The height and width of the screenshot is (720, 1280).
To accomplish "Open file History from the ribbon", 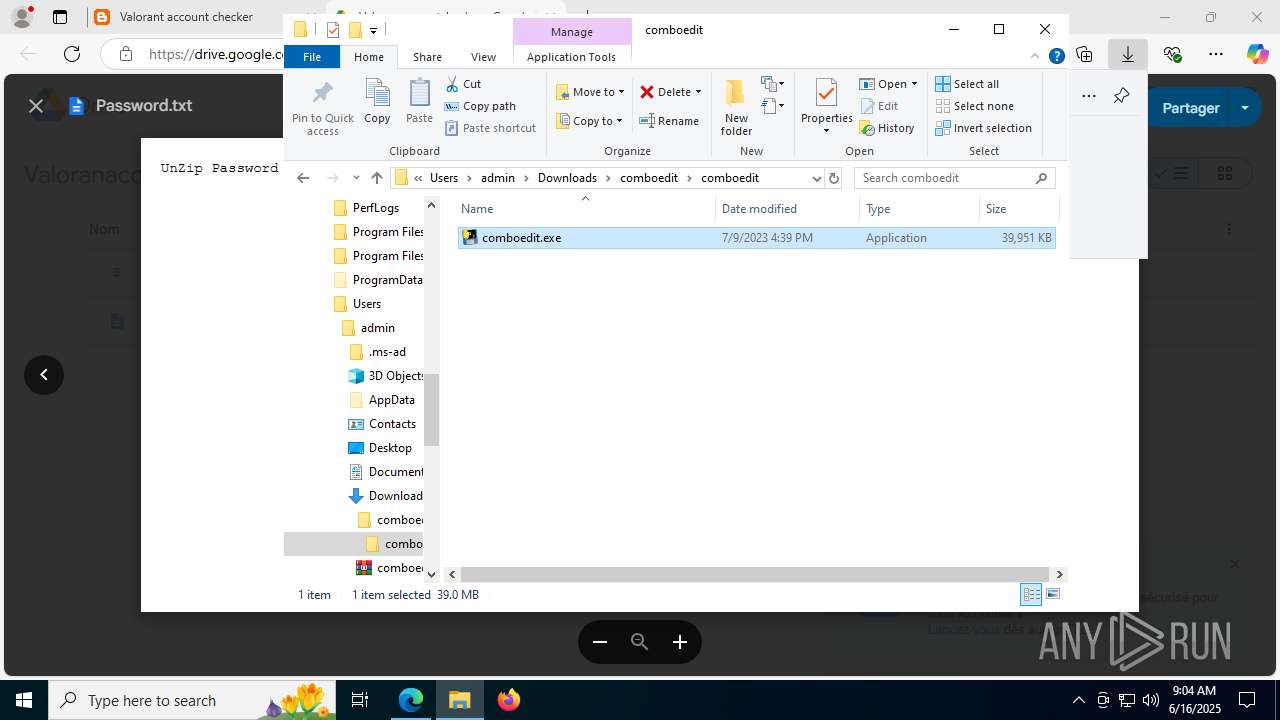I will click(x=887, y=128).
